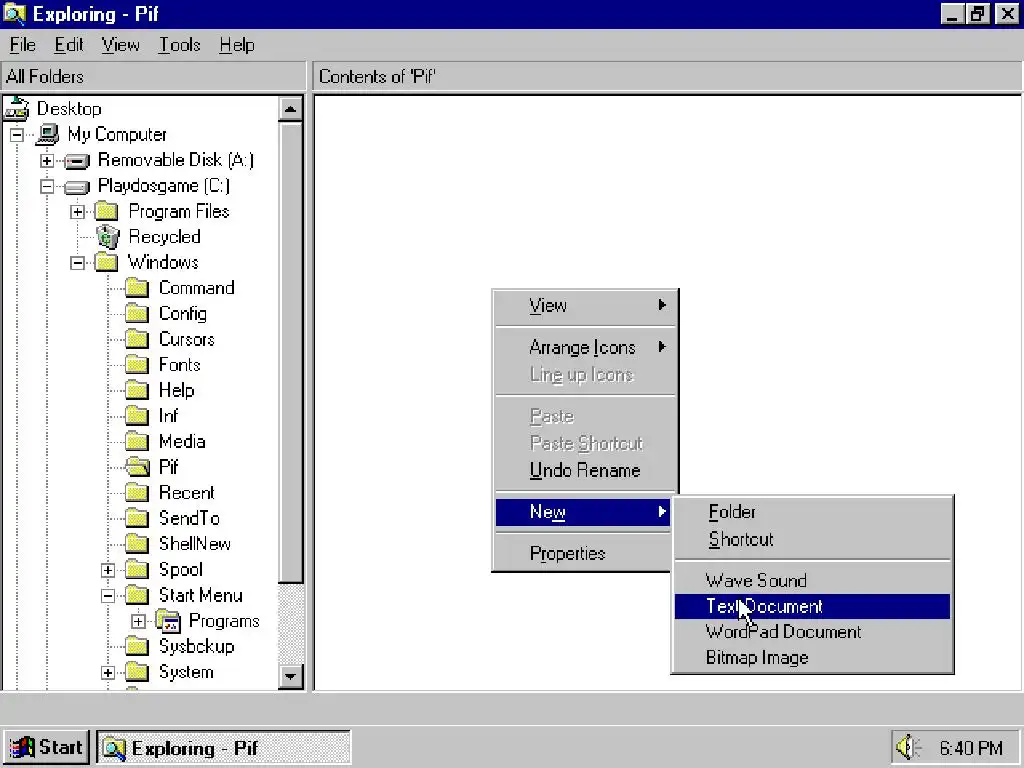Viewport: 1024px width, 768px height.
Task: Expand the Removable Disk (A:) node
Action: coord(47,161)
